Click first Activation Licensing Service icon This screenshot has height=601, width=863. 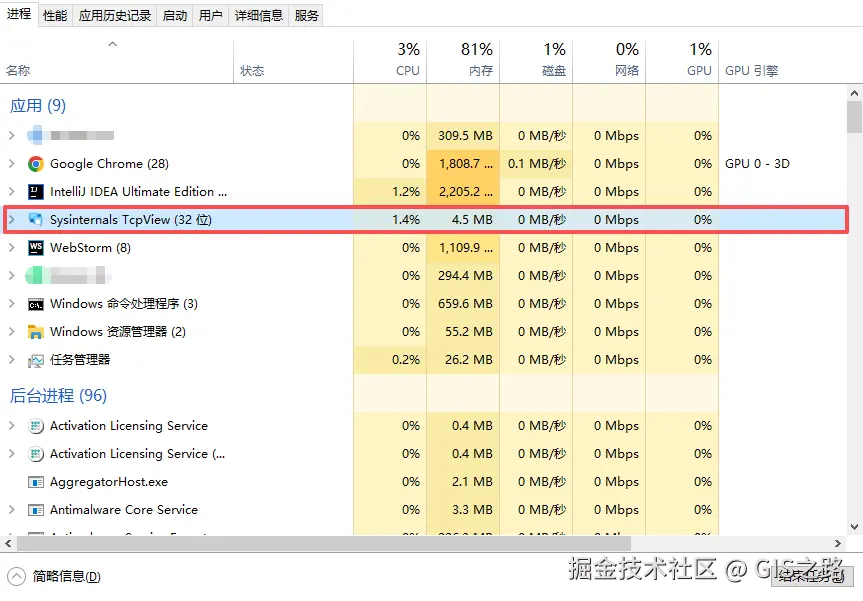pyautogui.click(x=36, y=426)
